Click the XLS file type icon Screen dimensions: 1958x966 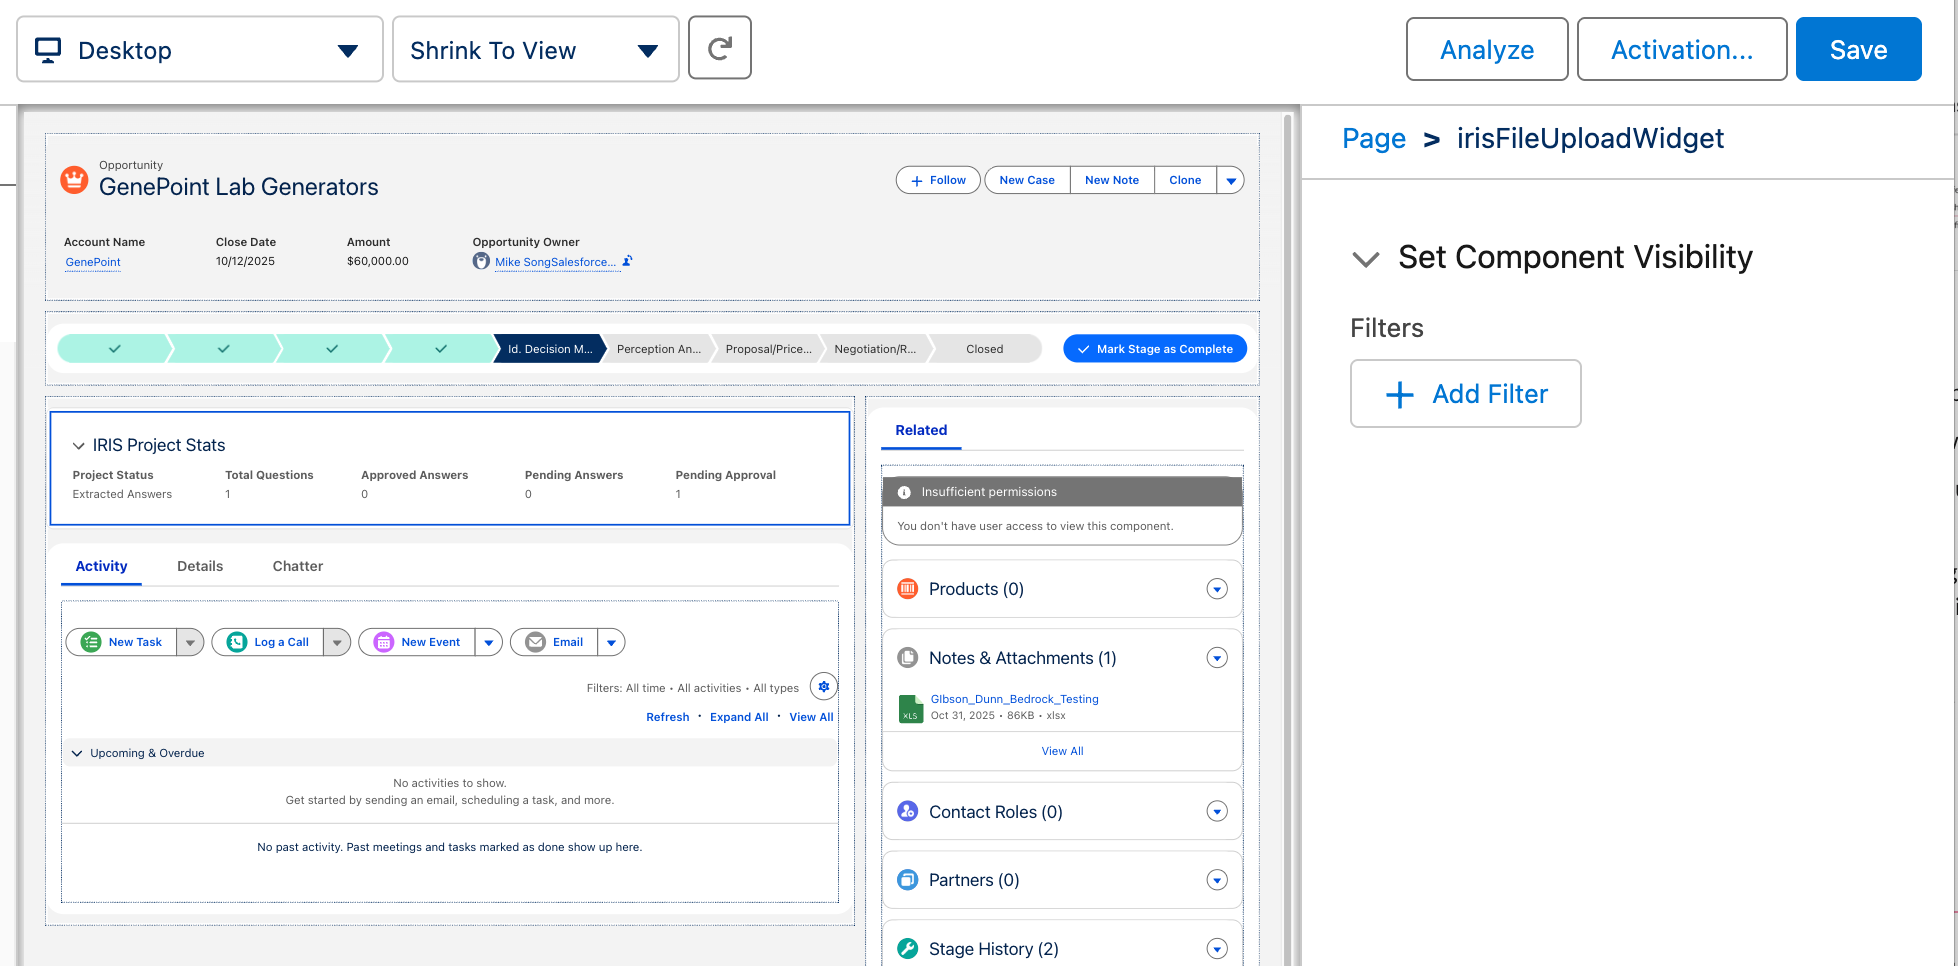coord(911,708)
